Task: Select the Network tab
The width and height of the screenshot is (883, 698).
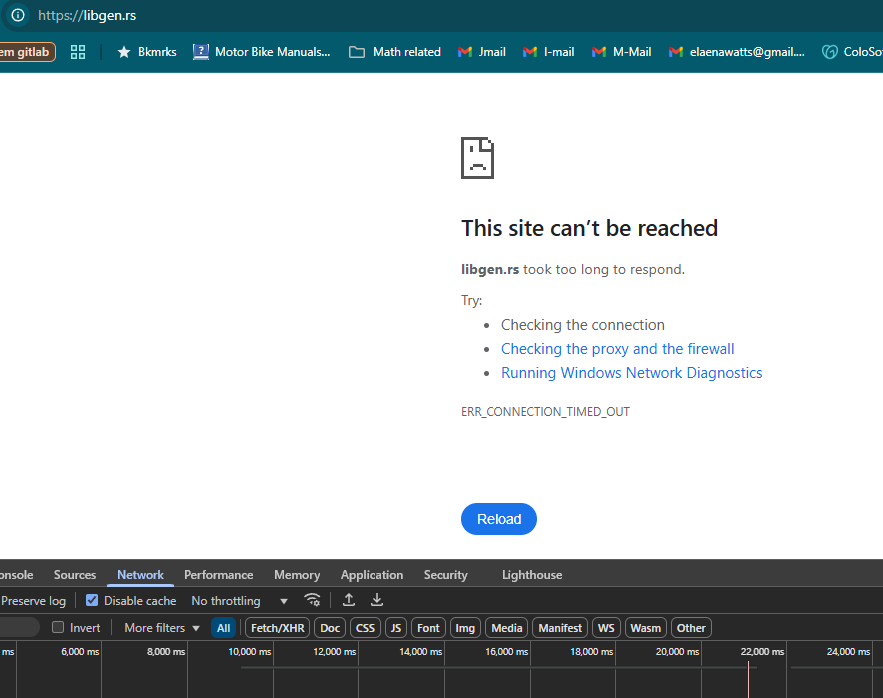Action: tap(140, 575)
